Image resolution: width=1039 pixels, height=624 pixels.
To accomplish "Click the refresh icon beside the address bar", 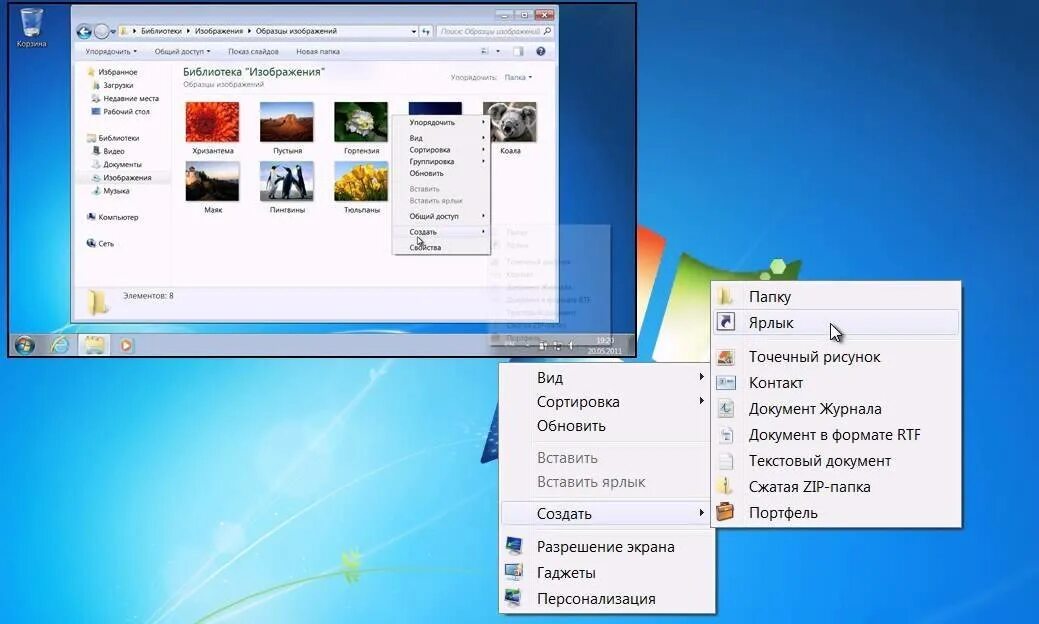I will (x=426, y=31).
